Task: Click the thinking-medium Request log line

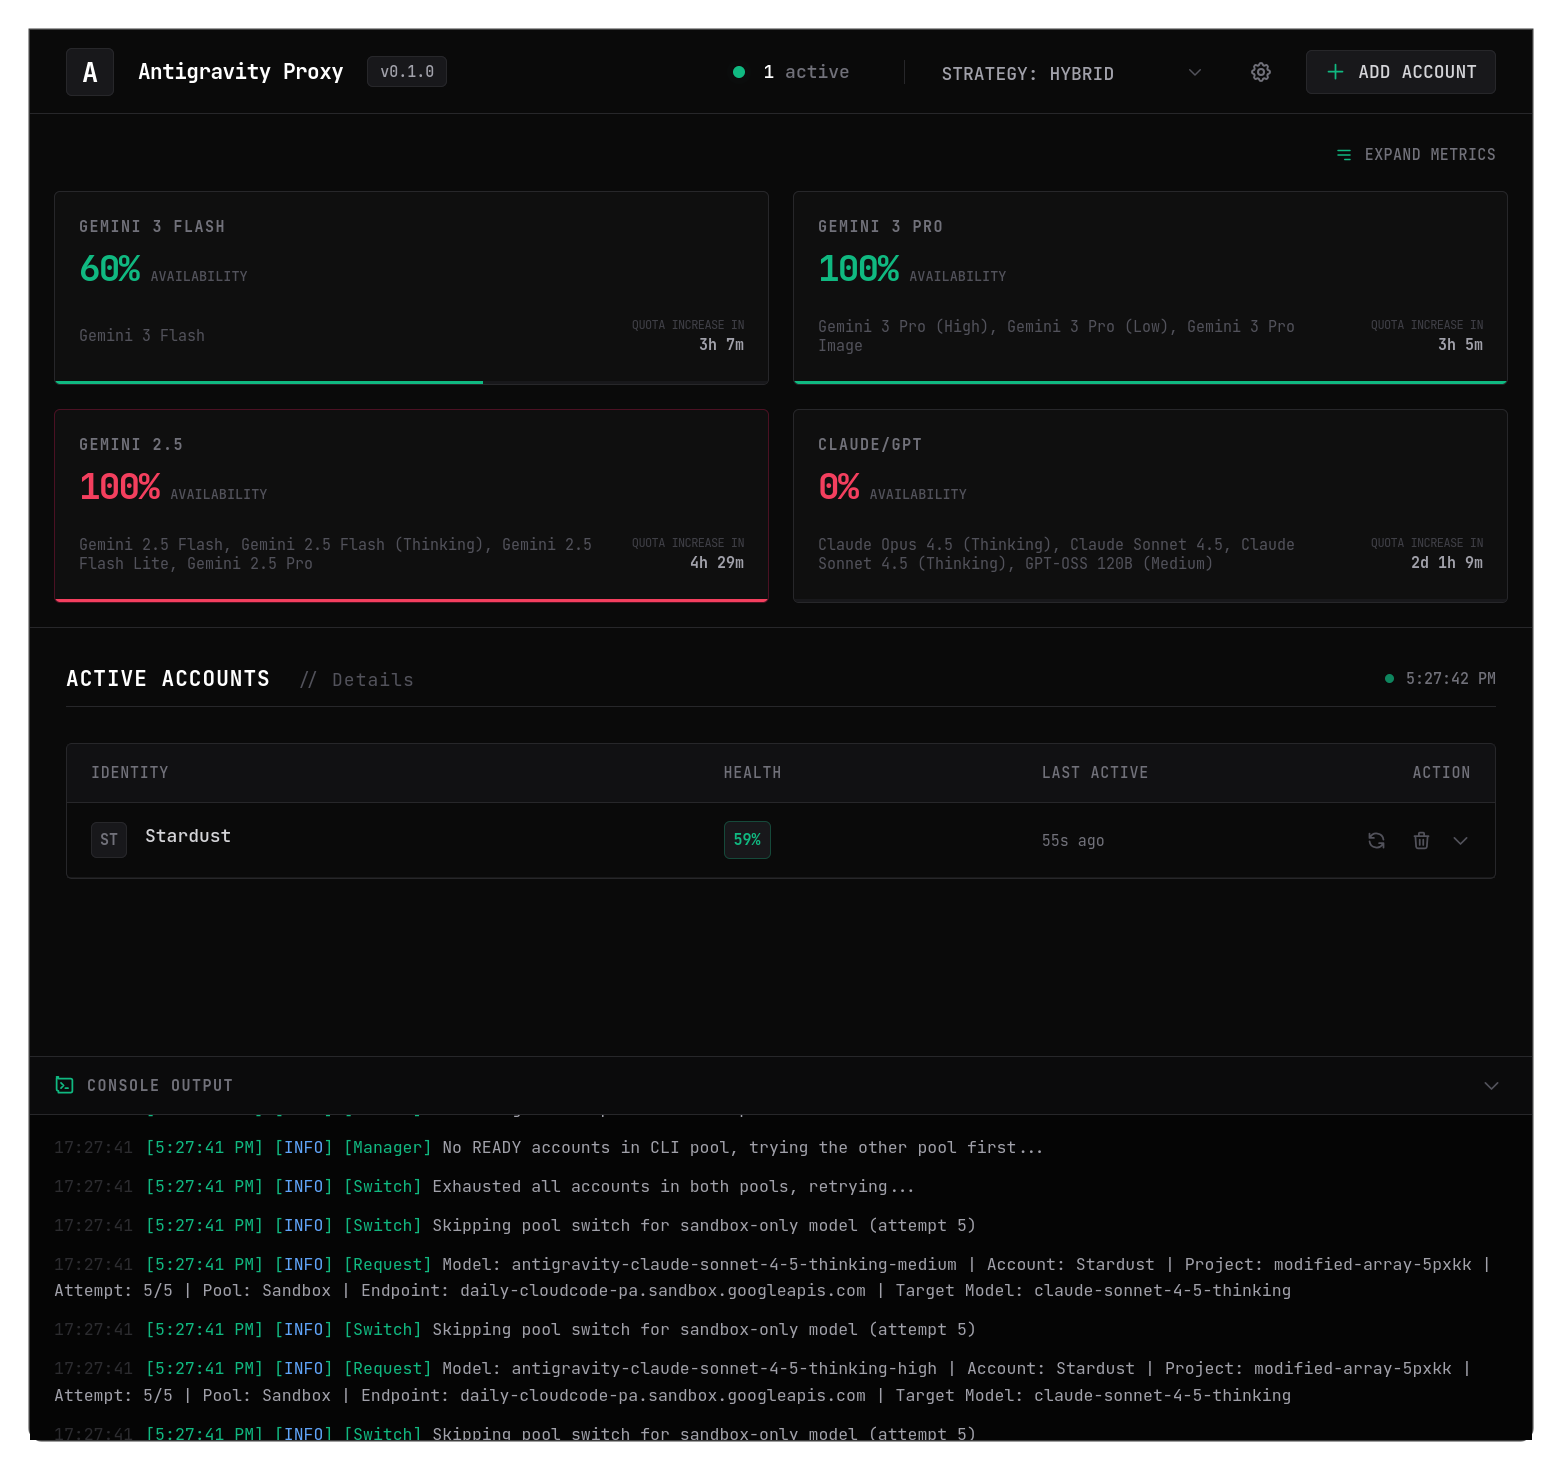Action: click(x=773, y=1278)
